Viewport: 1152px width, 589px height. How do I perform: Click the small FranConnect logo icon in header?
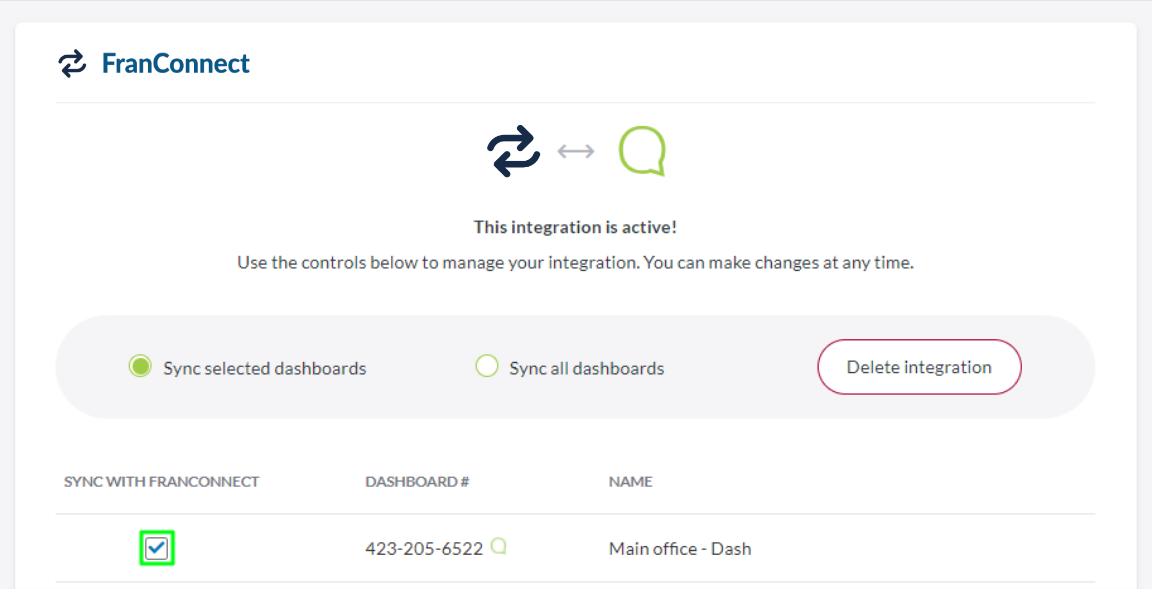[72, 64]
